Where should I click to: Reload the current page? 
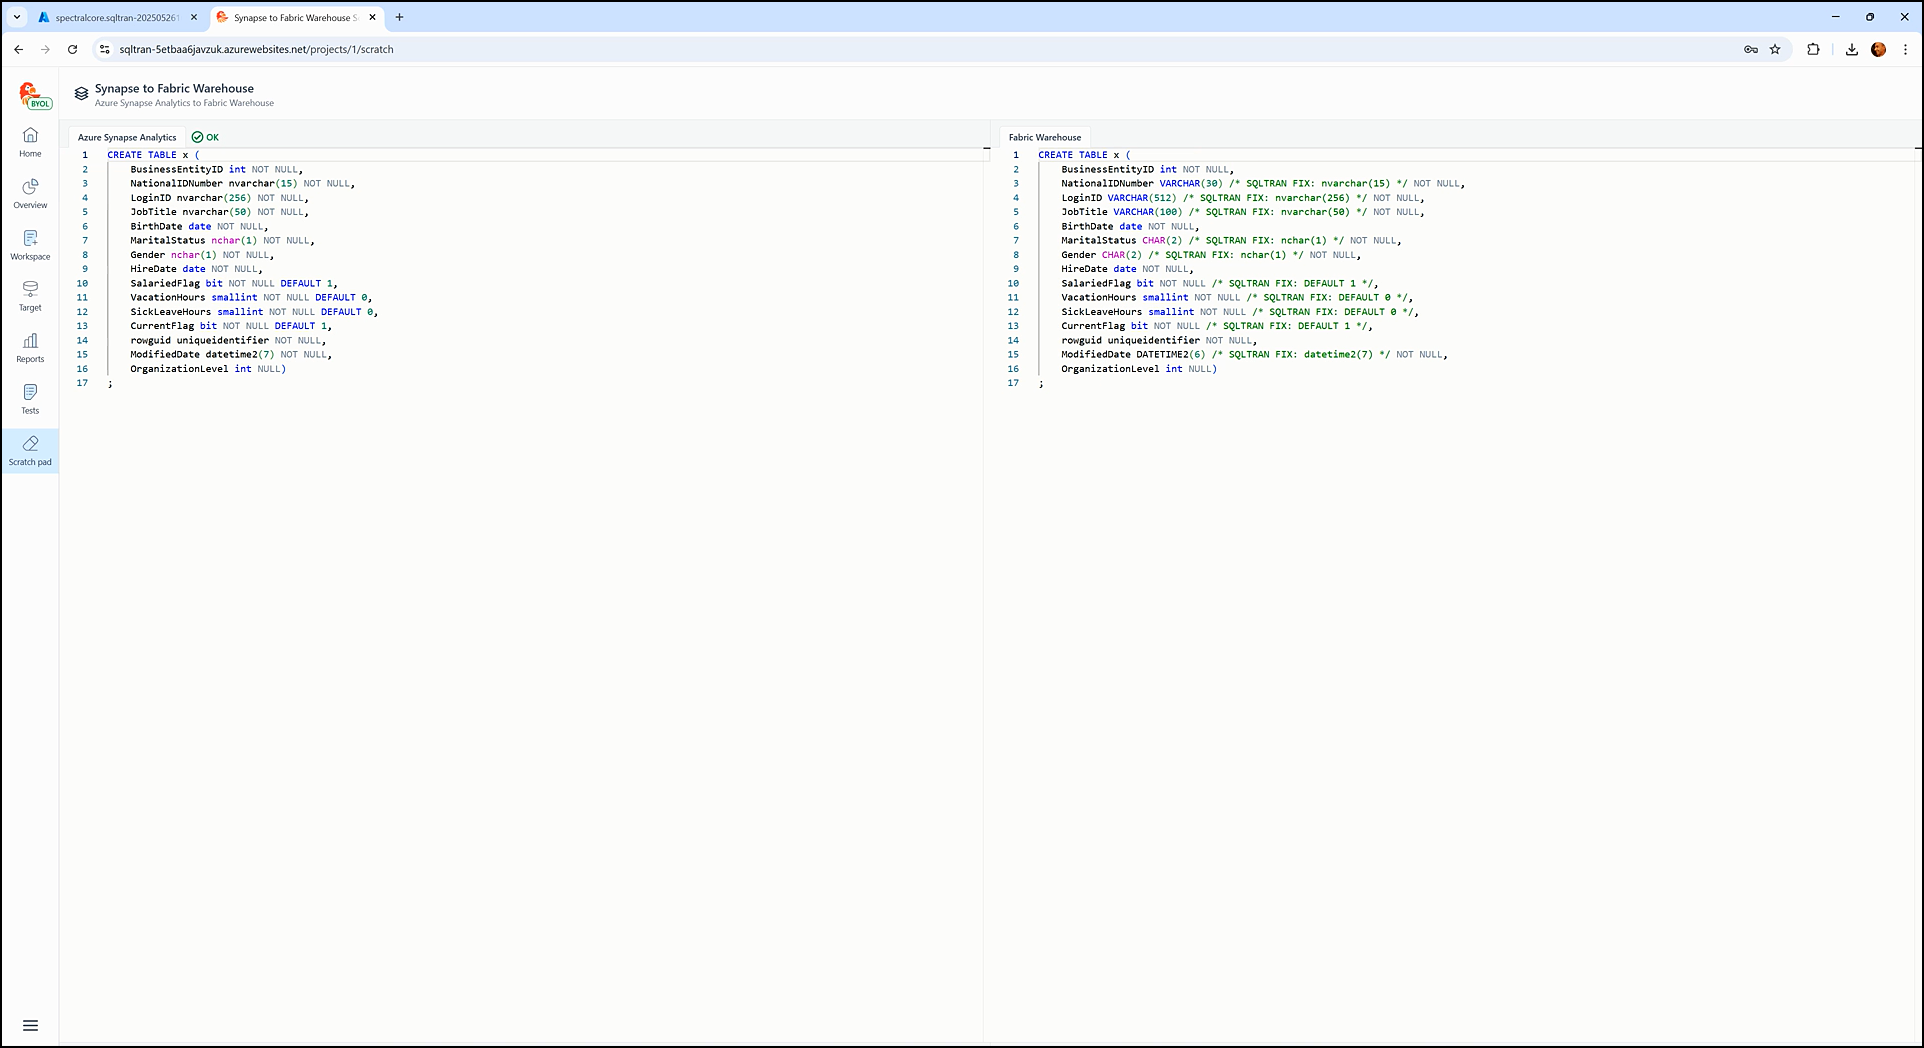(x=72, y=49)
